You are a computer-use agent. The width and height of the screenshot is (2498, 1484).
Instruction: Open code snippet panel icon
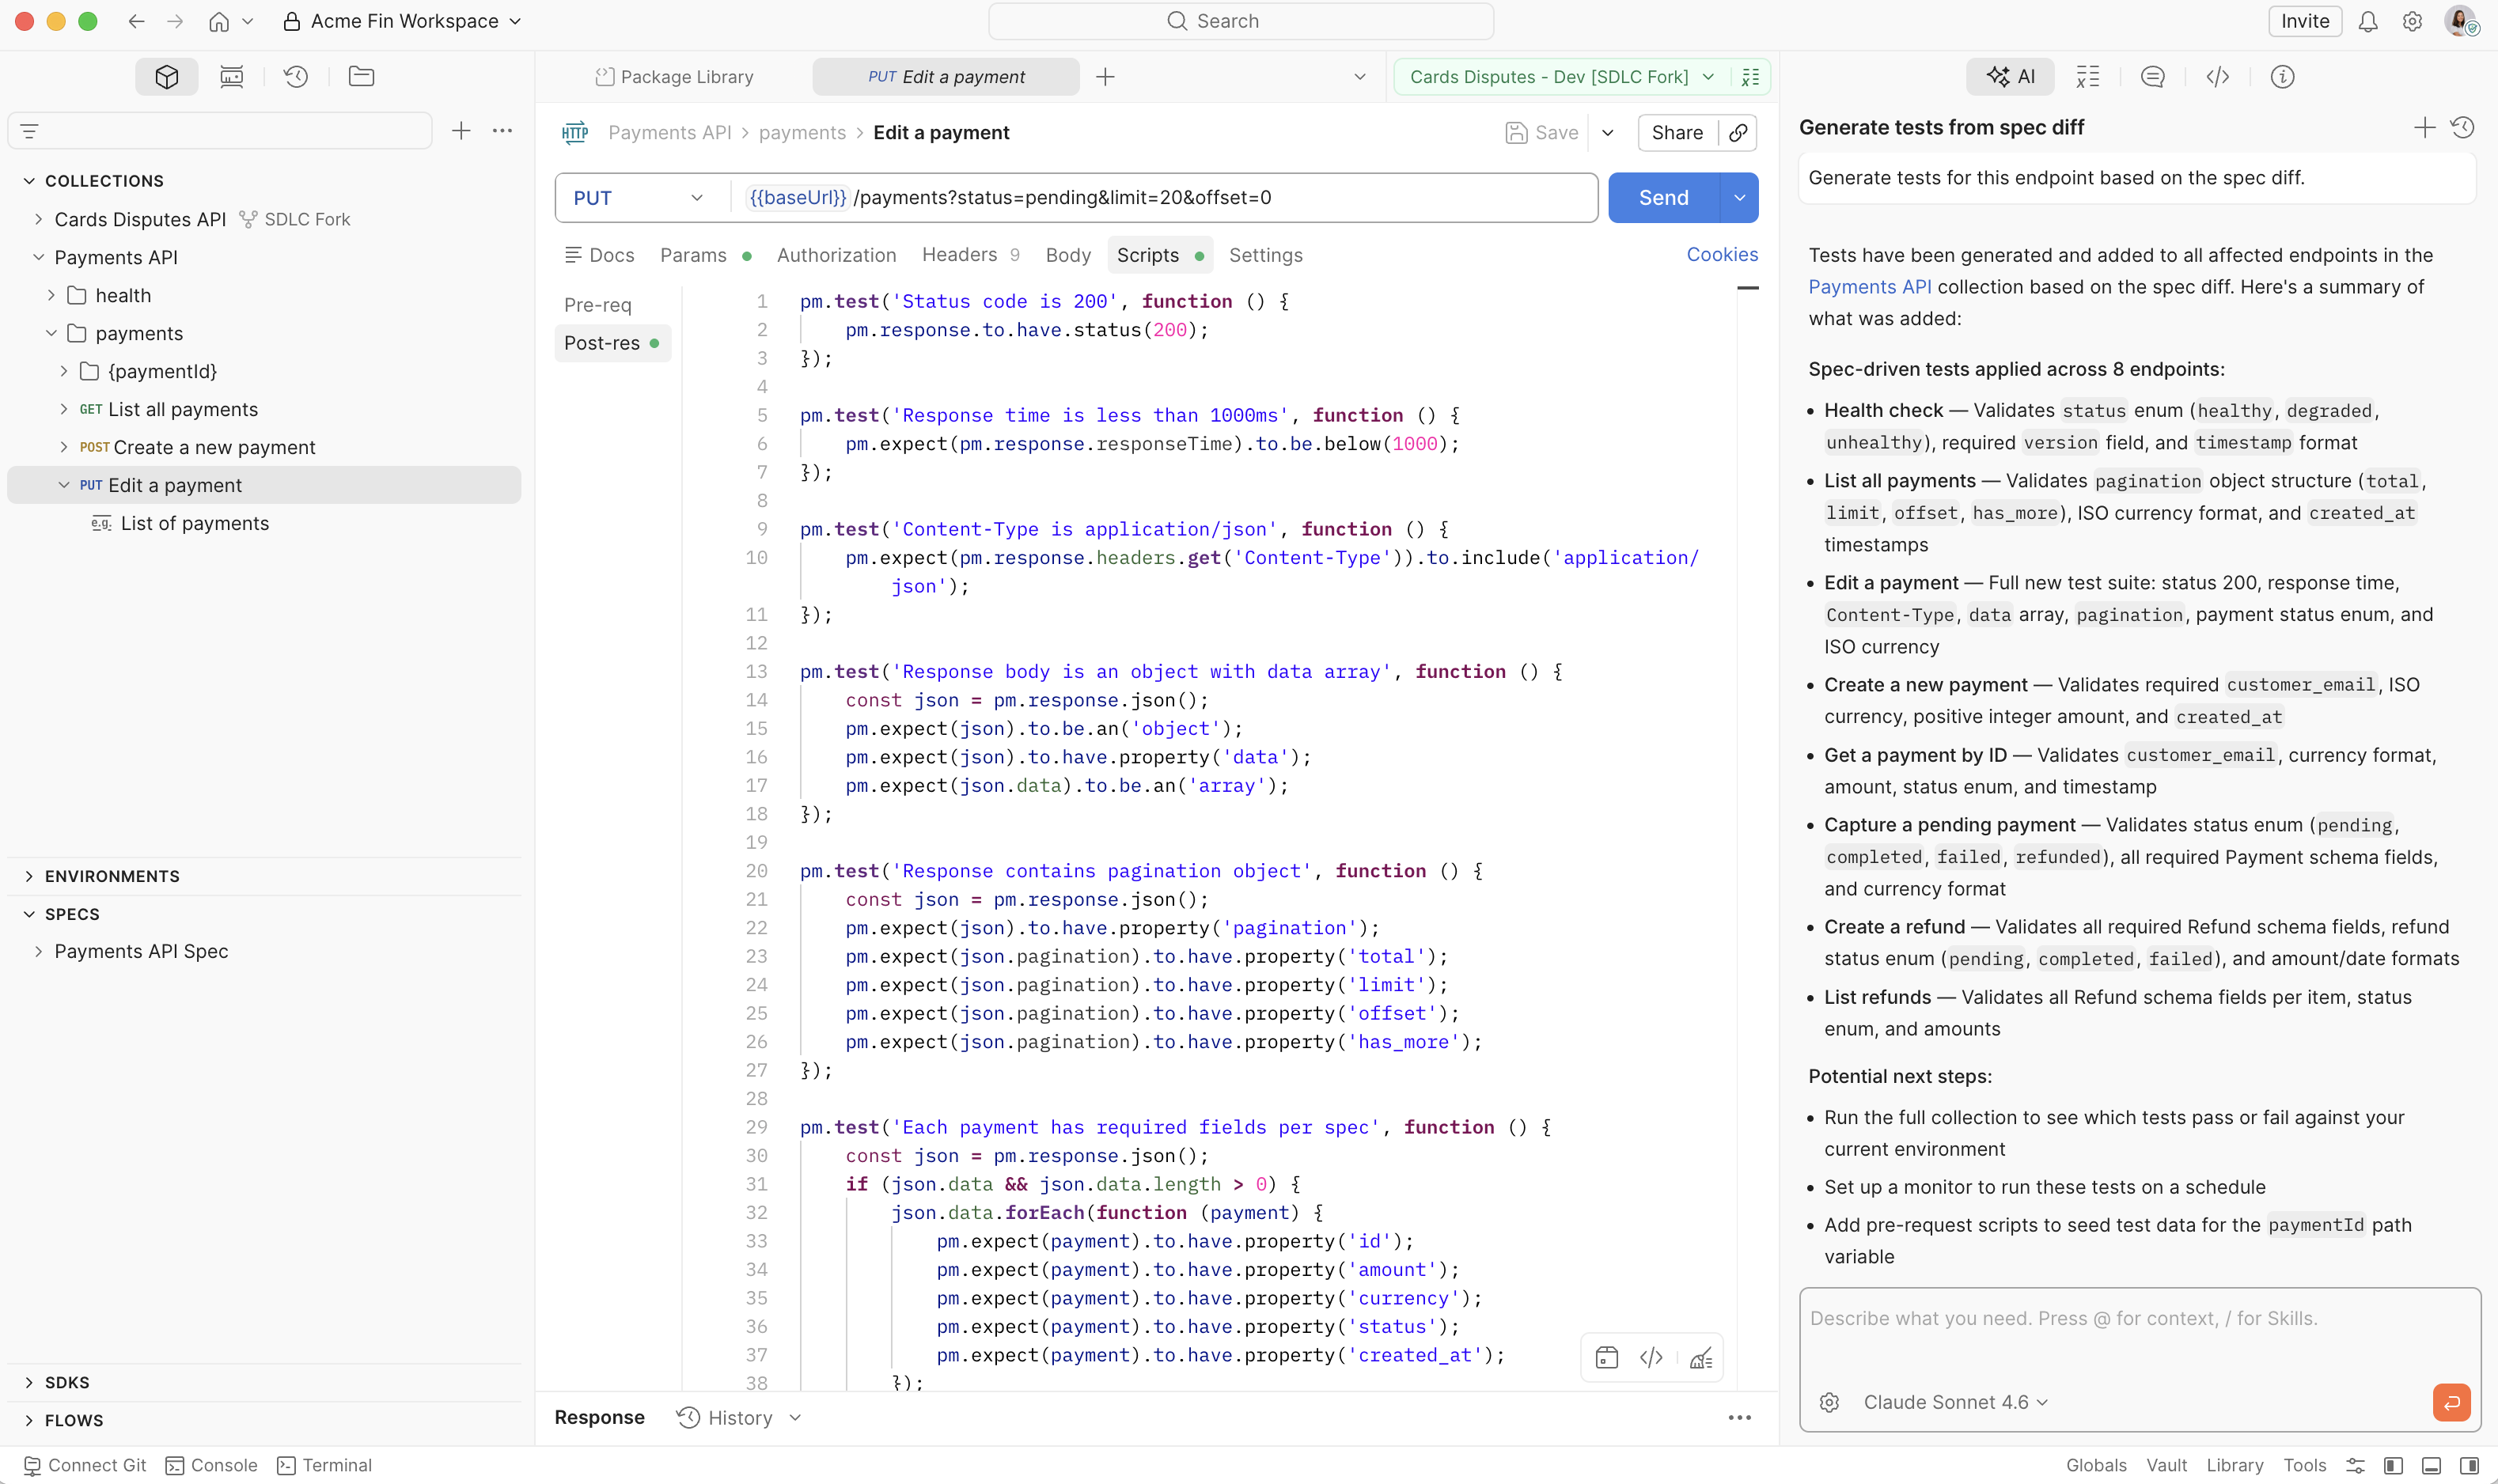[2217, 77]
